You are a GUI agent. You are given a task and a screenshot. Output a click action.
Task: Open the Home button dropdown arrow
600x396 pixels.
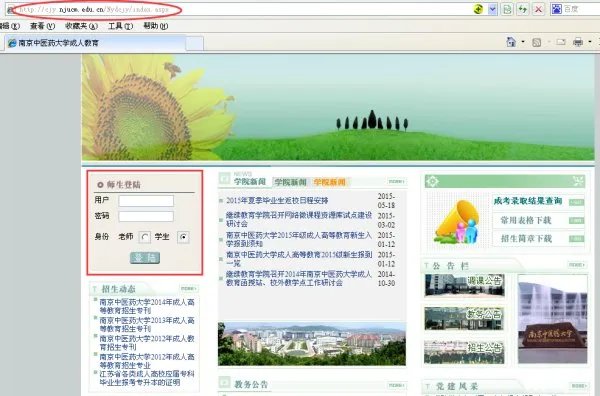point(523,42)
